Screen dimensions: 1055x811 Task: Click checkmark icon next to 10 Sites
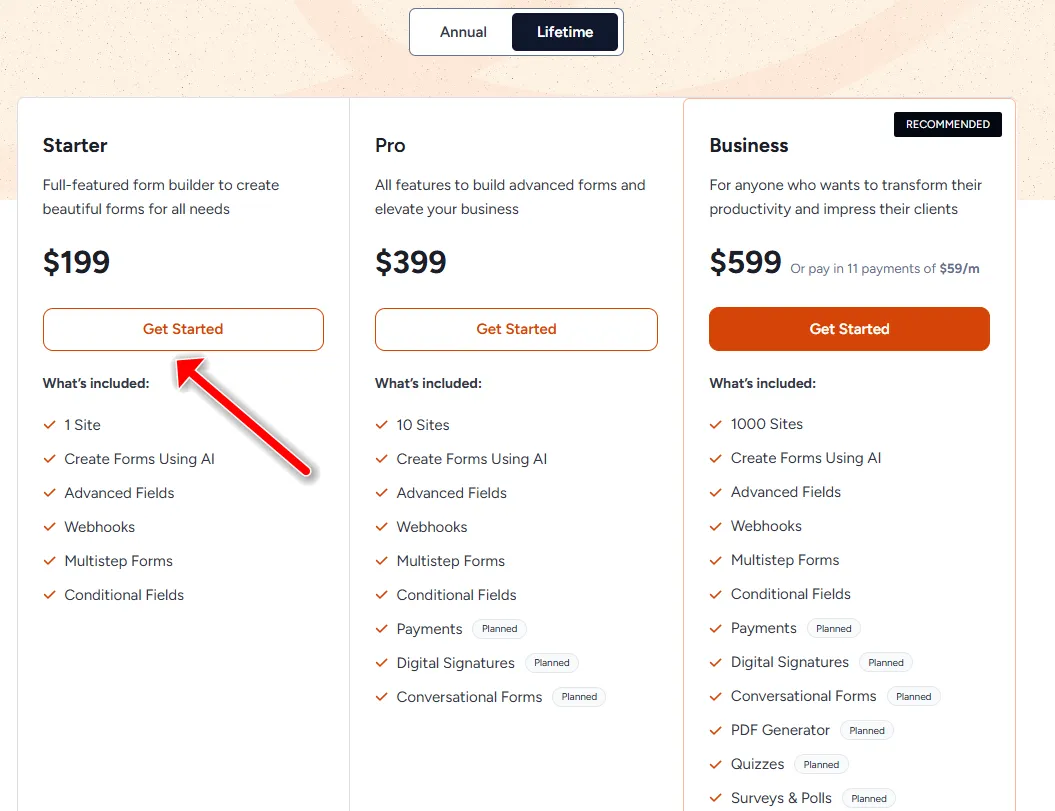pos(381,425)
